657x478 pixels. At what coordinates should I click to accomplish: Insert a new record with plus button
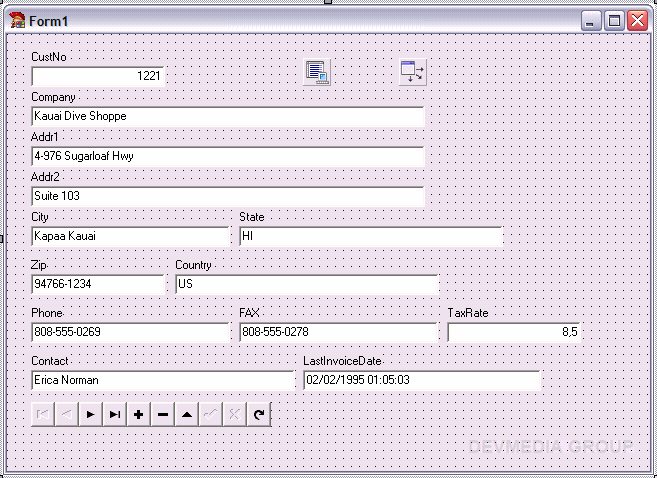139,414
